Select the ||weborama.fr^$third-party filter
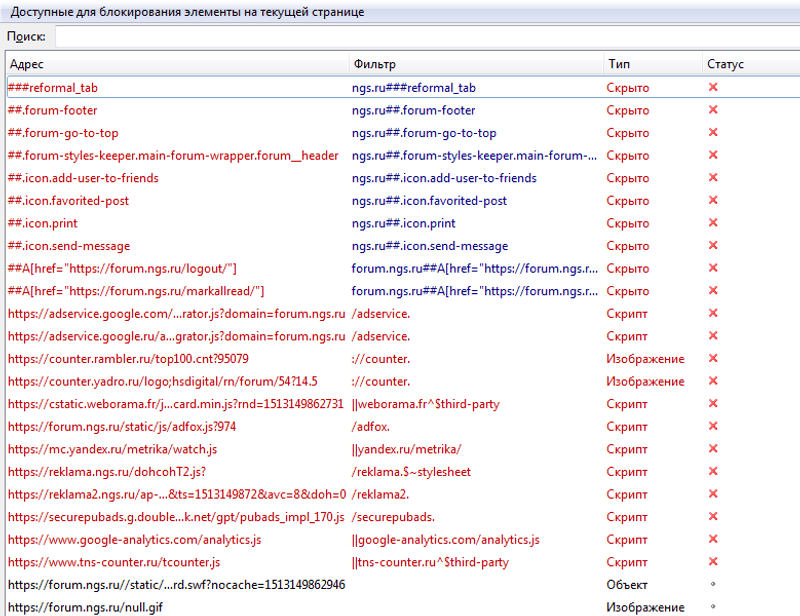Image resolution: width=800 pixels, height=616 pixels. point(425,404)
